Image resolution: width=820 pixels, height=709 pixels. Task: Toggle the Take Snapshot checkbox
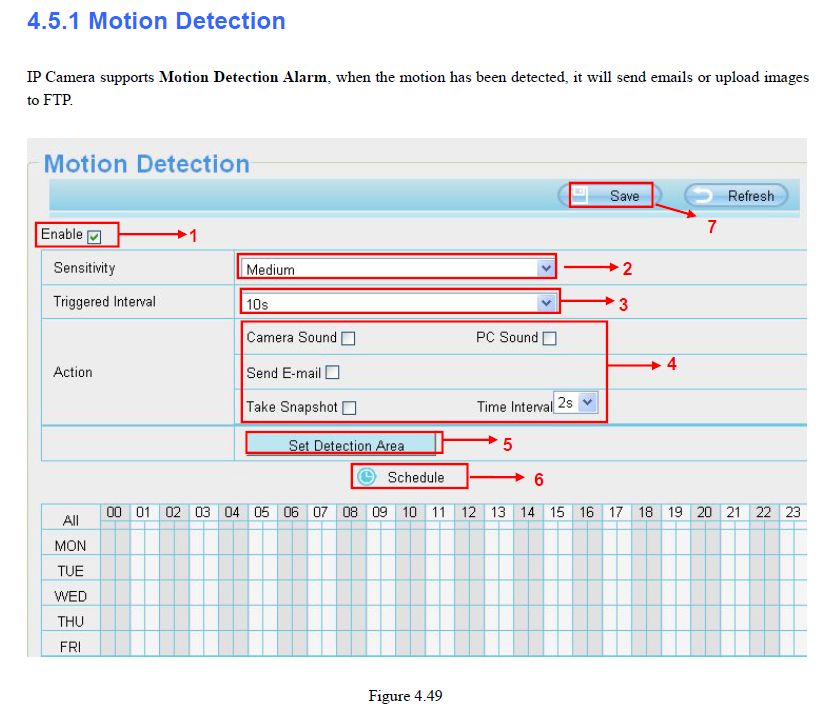coord(349,408)
